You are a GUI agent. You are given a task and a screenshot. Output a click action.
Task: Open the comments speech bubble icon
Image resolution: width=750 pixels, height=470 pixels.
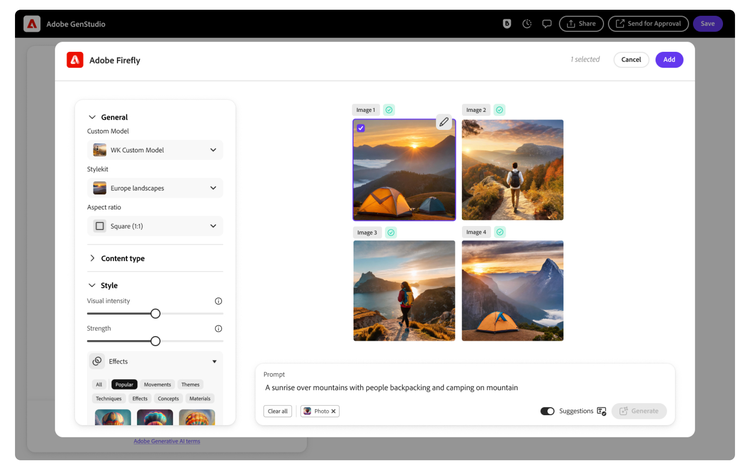(547, 23)
